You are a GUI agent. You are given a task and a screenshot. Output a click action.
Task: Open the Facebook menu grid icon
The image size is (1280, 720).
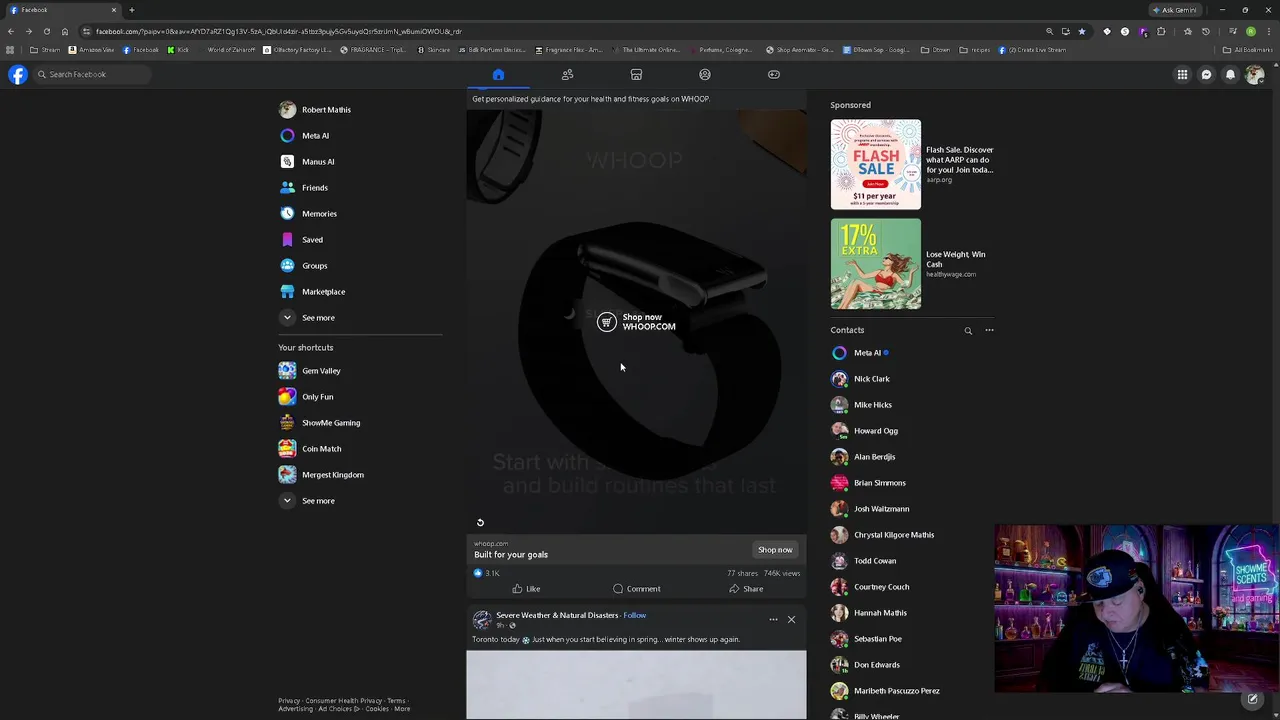pyautogui.click(x=1182, y=74)
